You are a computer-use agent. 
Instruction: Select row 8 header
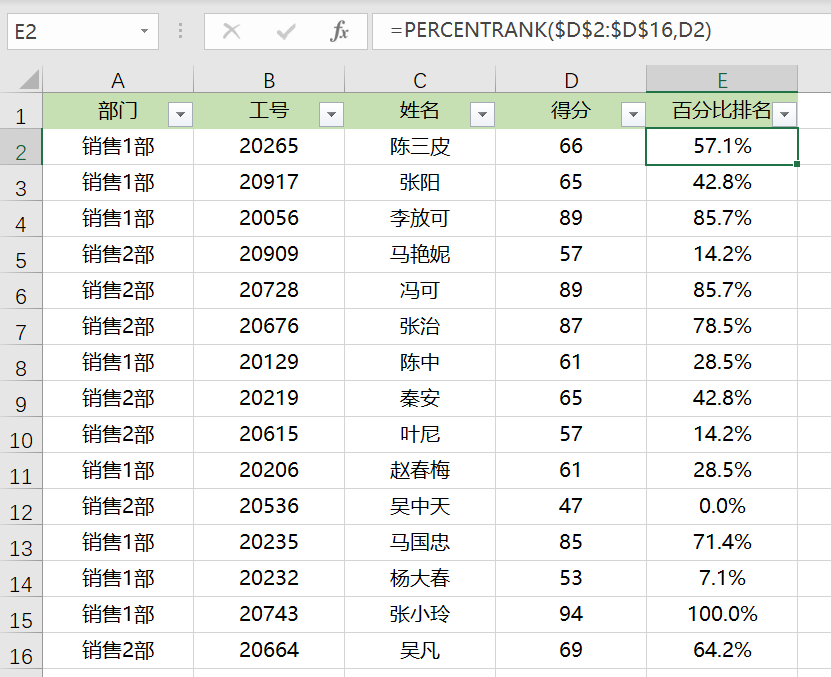click(21, 363)
